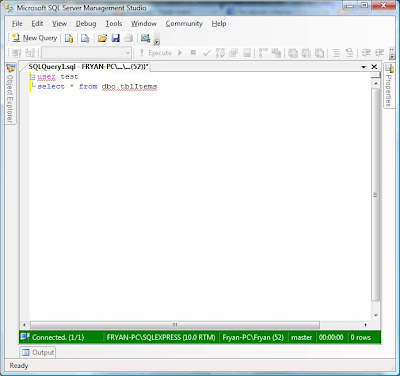Select the SQLQuery1.sql document tab
This screenshot has width=400, height=376.
(x=88, y=67)
